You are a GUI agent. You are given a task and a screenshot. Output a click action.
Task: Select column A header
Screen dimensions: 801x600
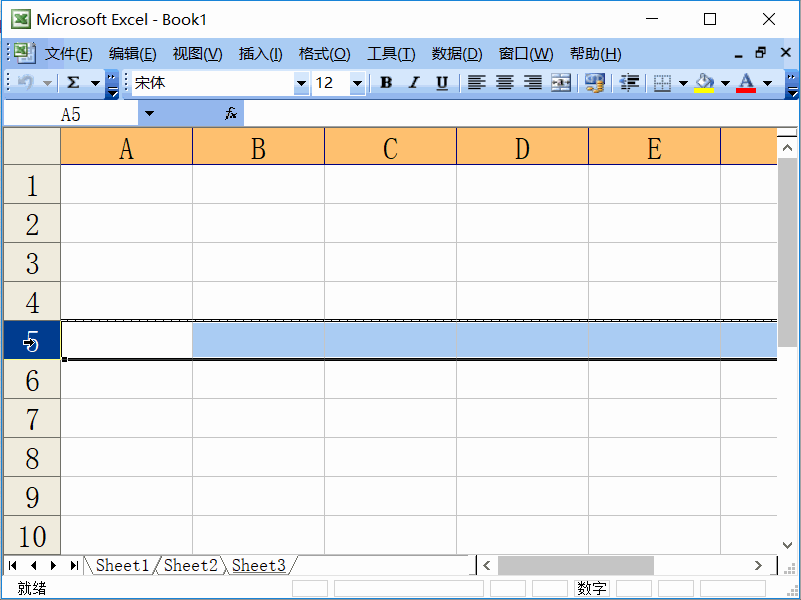pos(126,147)
